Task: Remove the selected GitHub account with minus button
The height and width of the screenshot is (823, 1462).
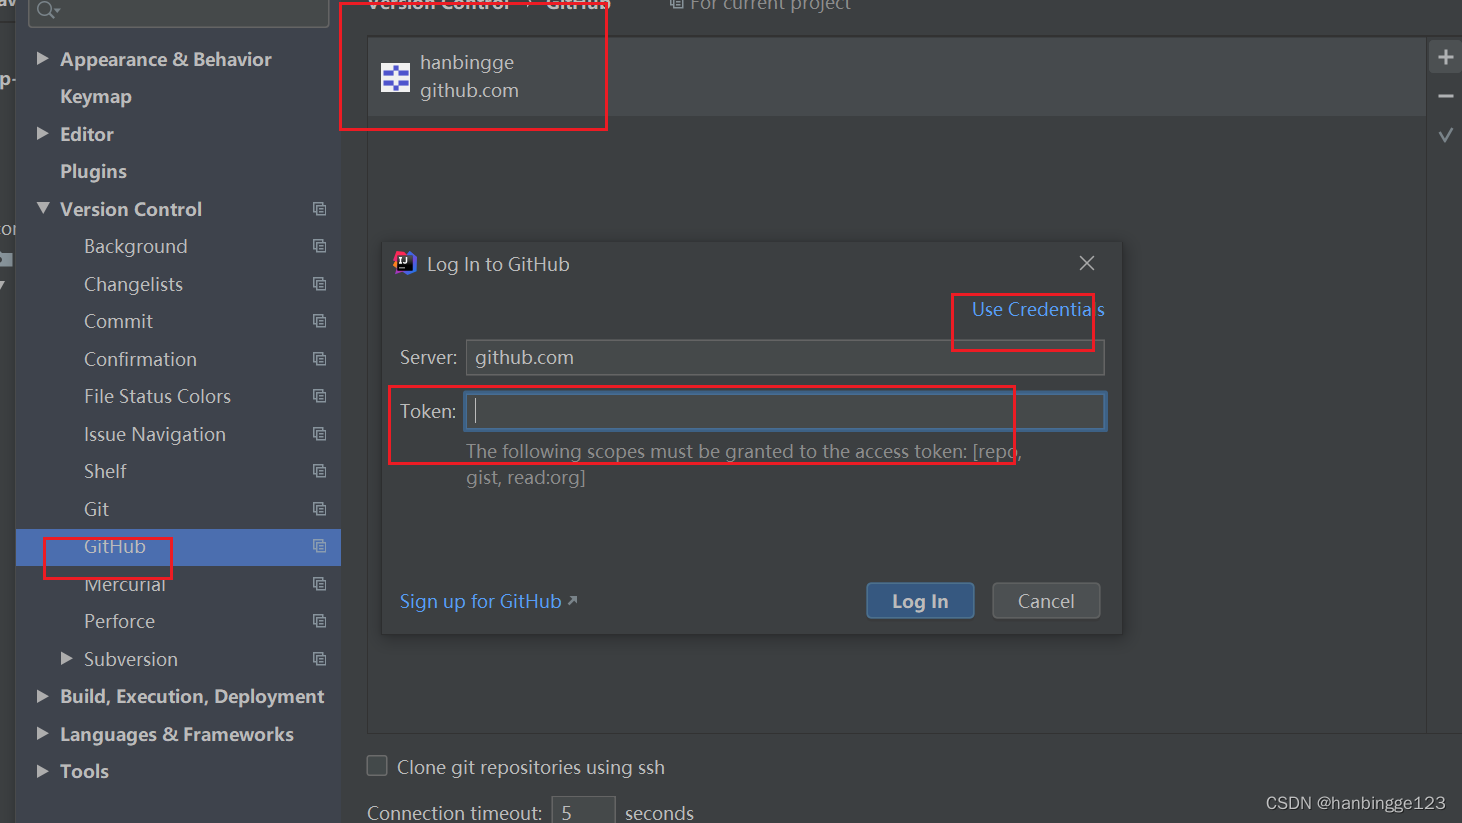Action: 1445,96
